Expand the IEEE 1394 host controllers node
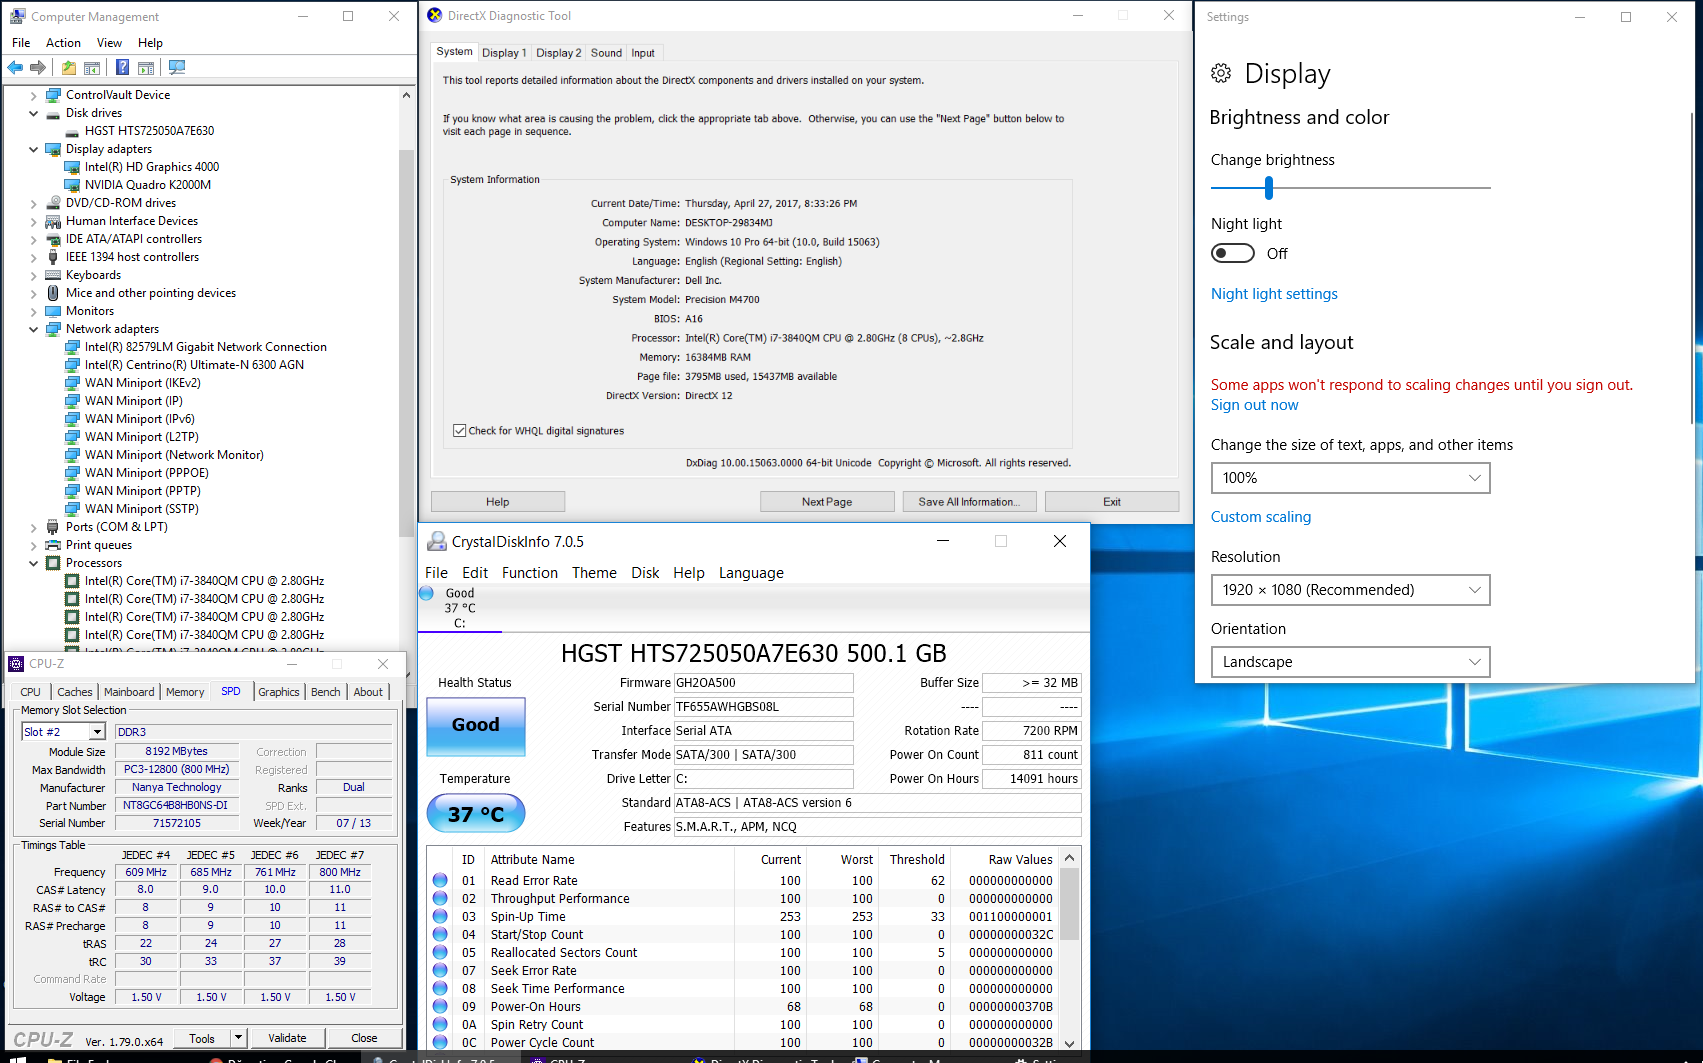The width and height of the screenshot is (1703, 1063). click(x=33, y=257)
